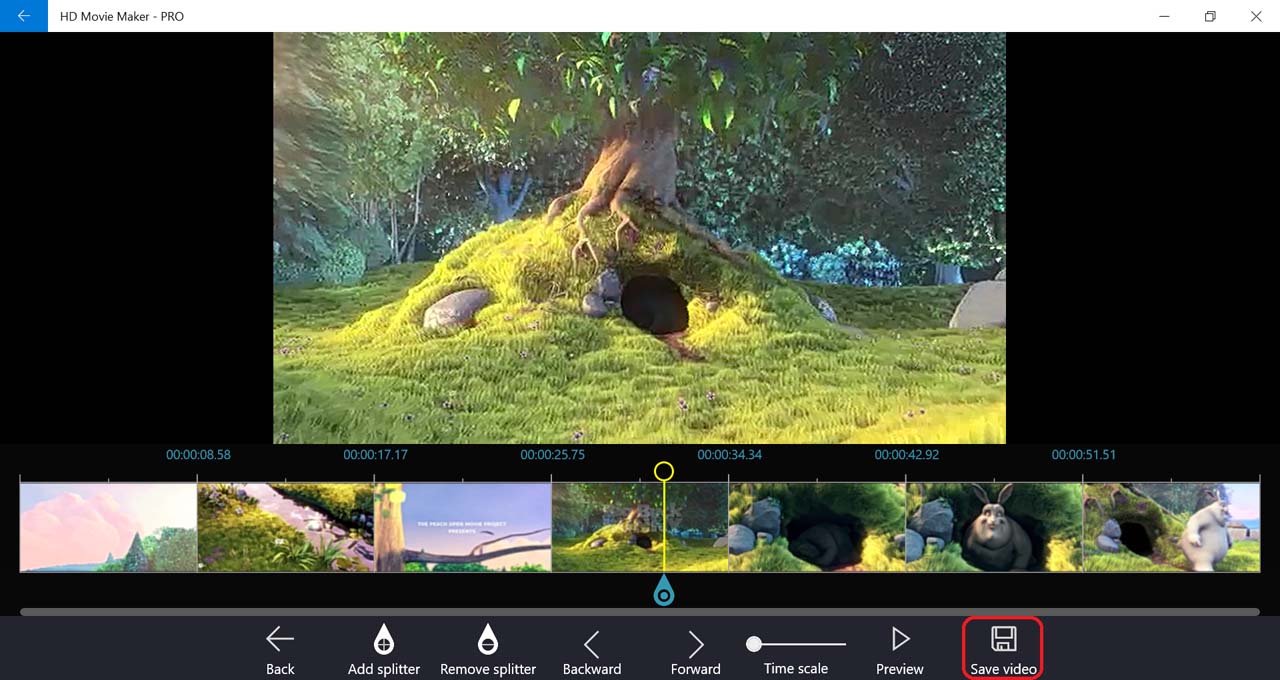Select the stream landscape thumbnail

click(x=286, y=527)
